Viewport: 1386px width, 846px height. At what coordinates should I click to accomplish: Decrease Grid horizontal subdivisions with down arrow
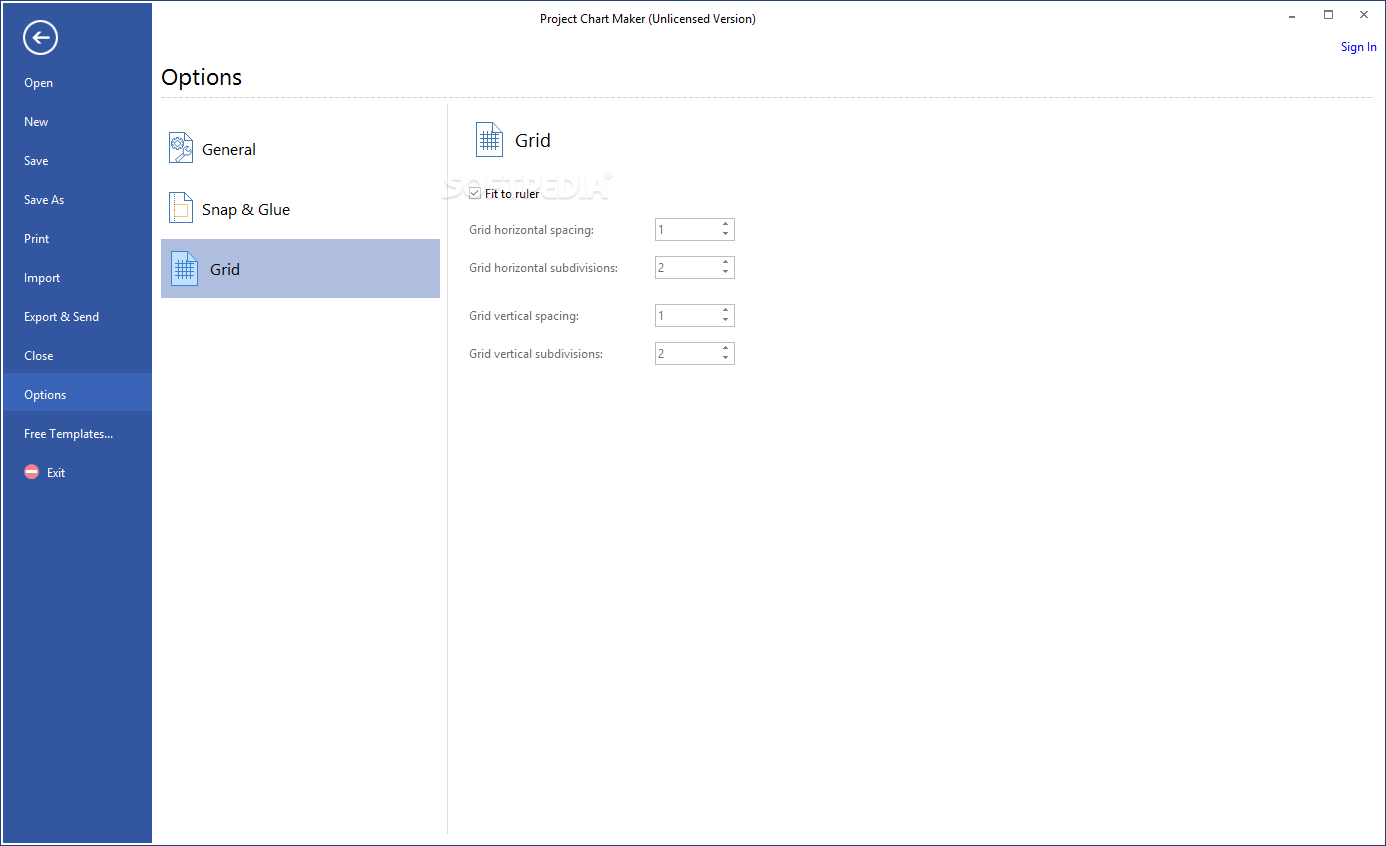click(x=725, y=272)
